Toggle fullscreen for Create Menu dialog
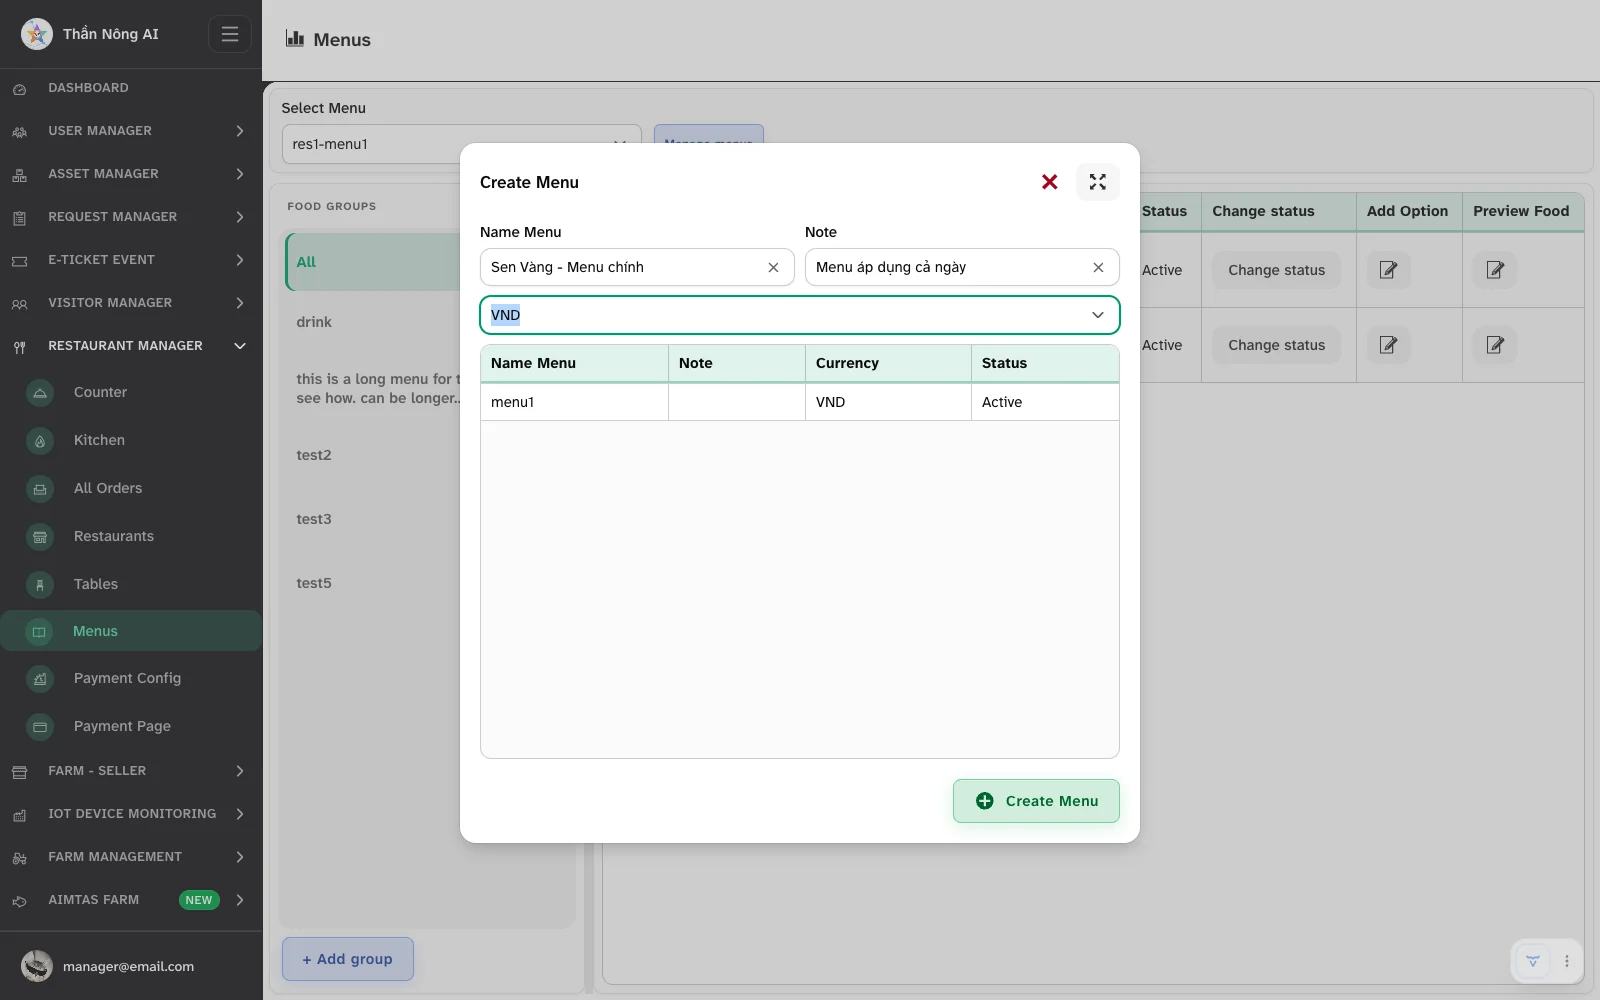This screenshot has height=1000, width=1600. tap(1098, 182)
